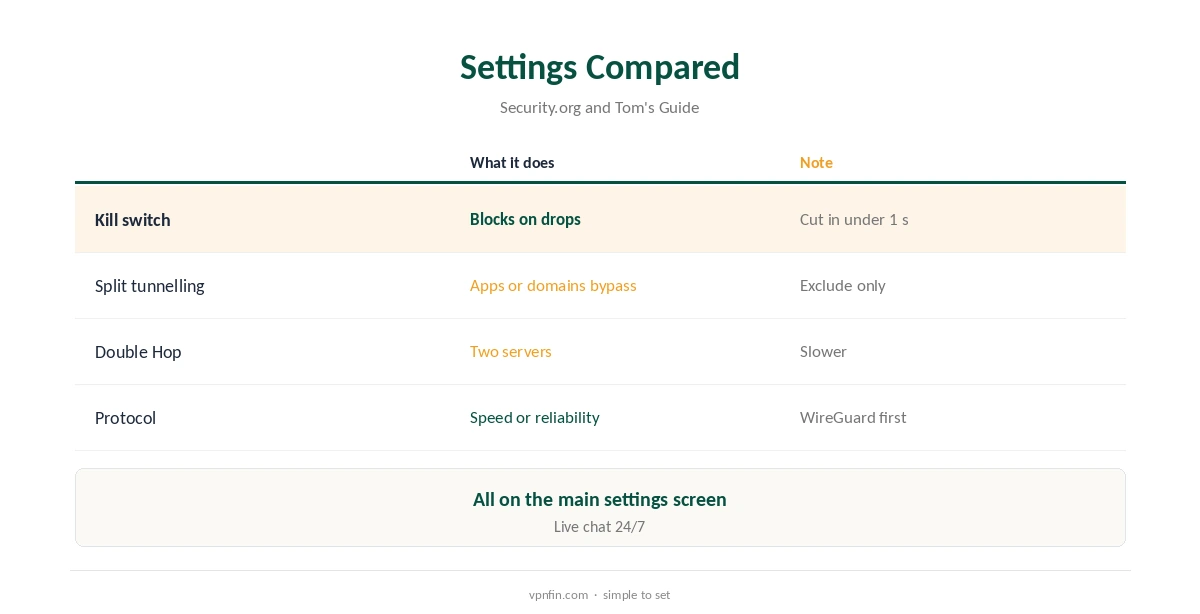Select the 'Protocol' row label
The image size is (1200, 614).
pyautogui.click(x=125, y=418)
